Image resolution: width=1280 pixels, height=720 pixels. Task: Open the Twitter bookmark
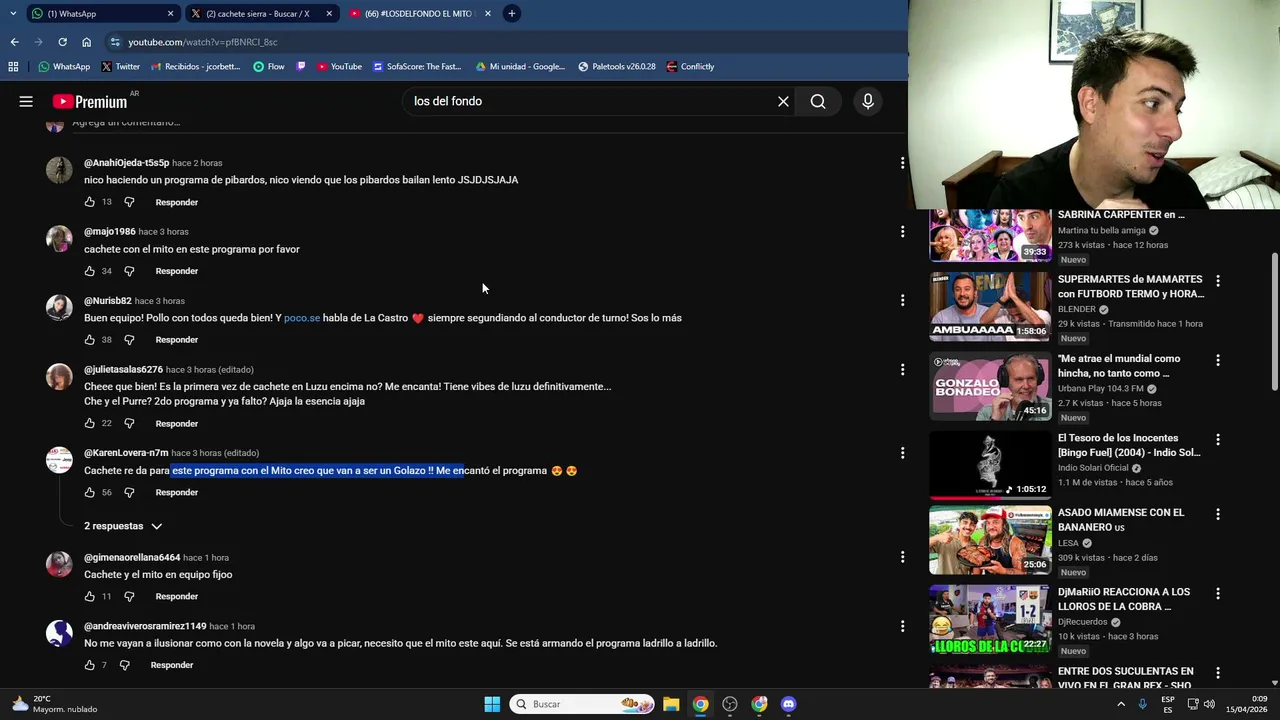120,67
